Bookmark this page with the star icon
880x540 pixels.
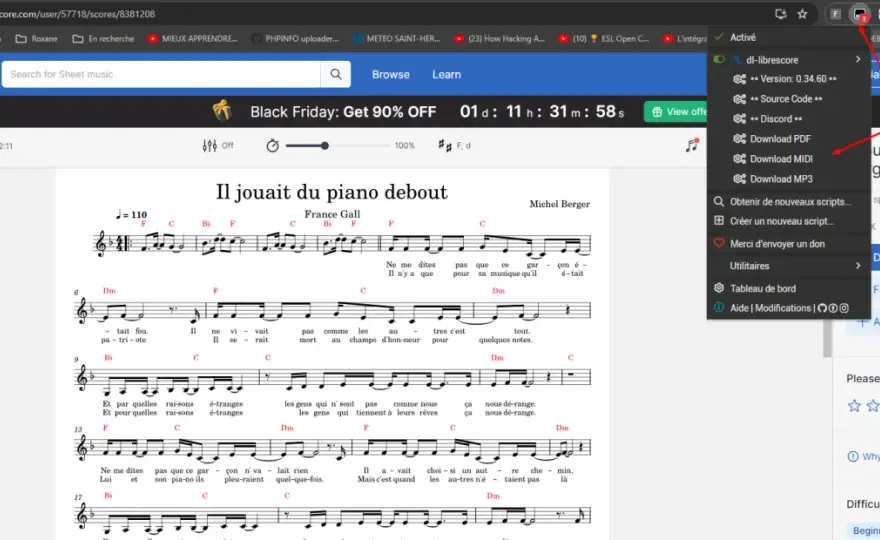[x=802, y=14]
